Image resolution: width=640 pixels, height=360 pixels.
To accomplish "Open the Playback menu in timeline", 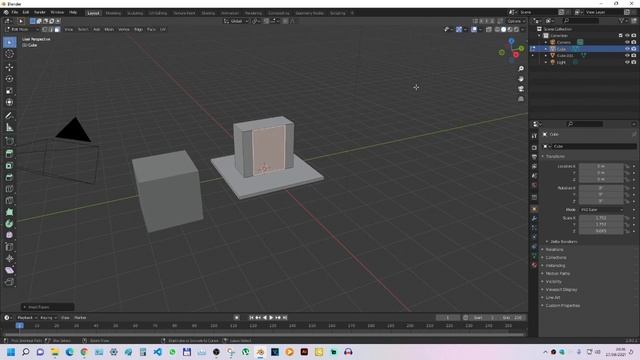I will pyautogui.click(x=27, y=318).
